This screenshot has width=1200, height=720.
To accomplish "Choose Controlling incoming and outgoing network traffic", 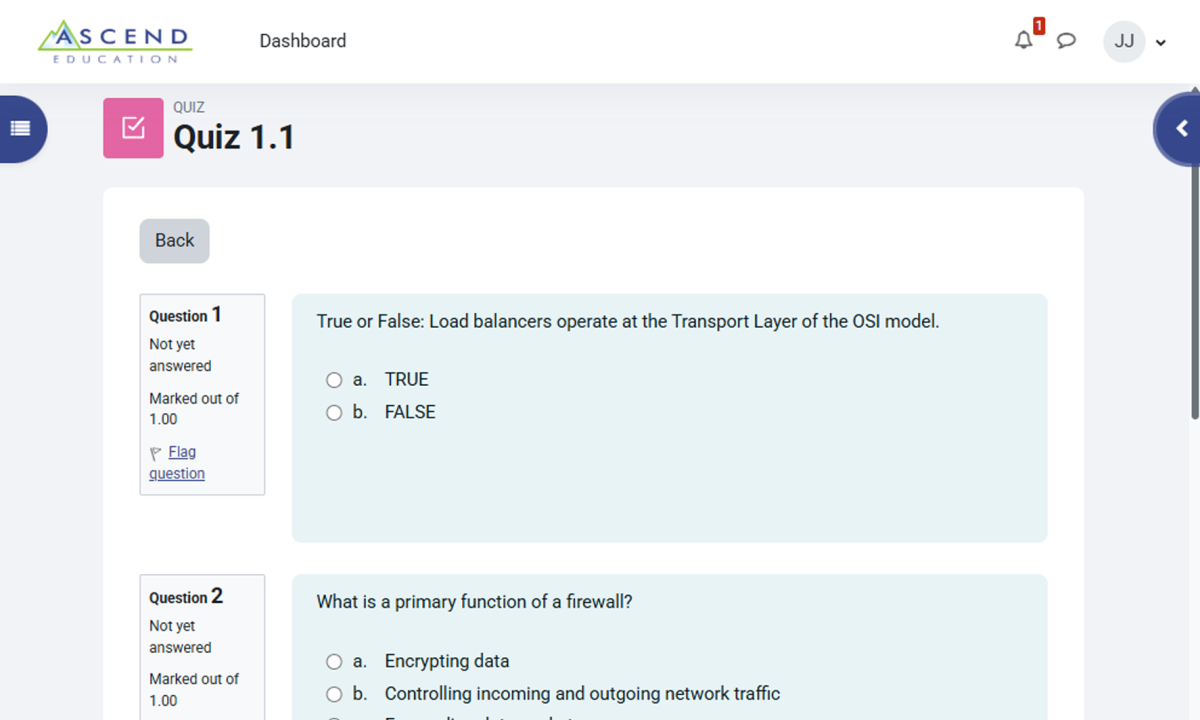I will [x=334, y=694].
